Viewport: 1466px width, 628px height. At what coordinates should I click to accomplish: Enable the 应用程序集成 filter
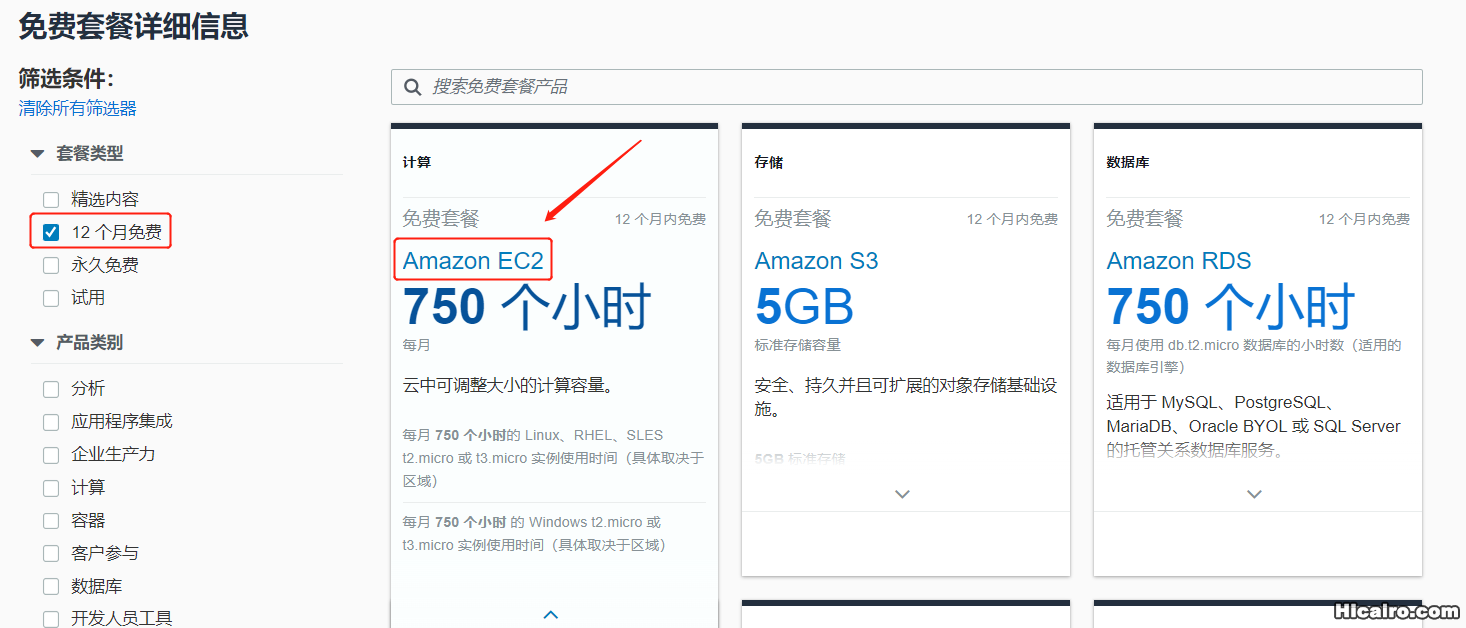(50, 421)
